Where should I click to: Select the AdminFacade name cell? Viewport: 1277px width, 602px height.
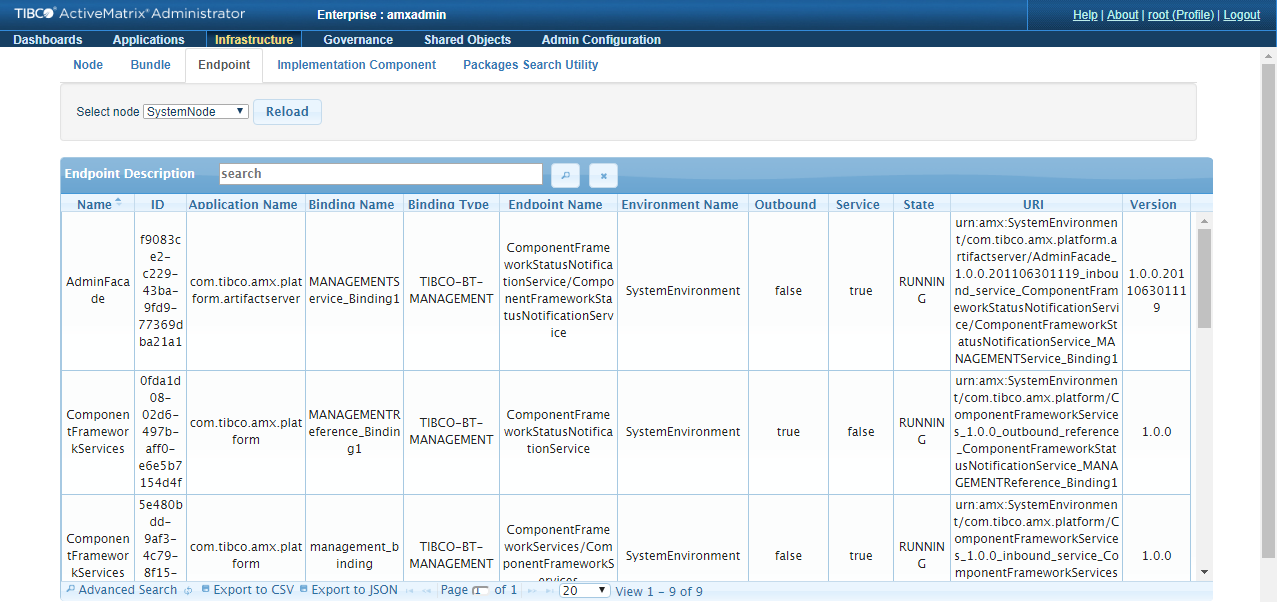98,291
